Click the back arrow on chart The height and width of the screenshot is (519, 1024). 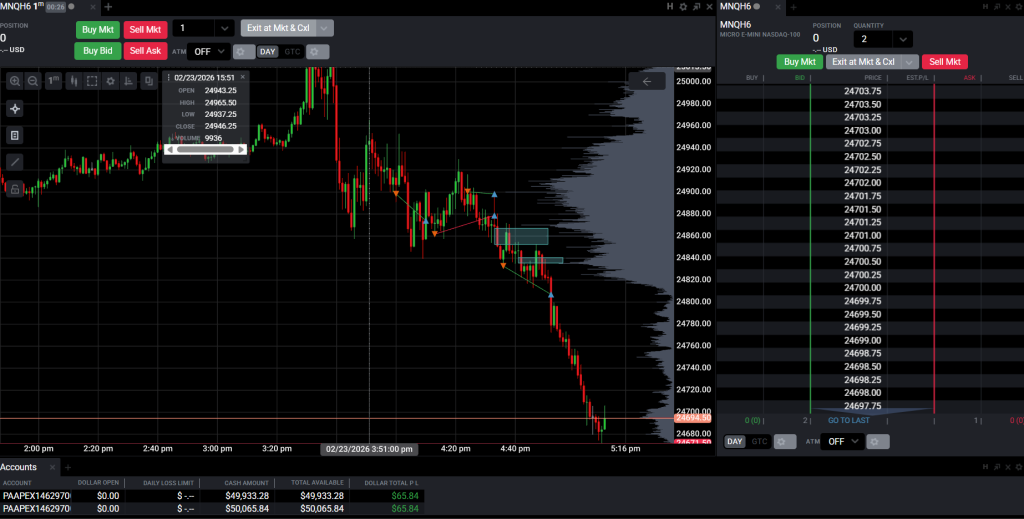(x=647, y=82)
